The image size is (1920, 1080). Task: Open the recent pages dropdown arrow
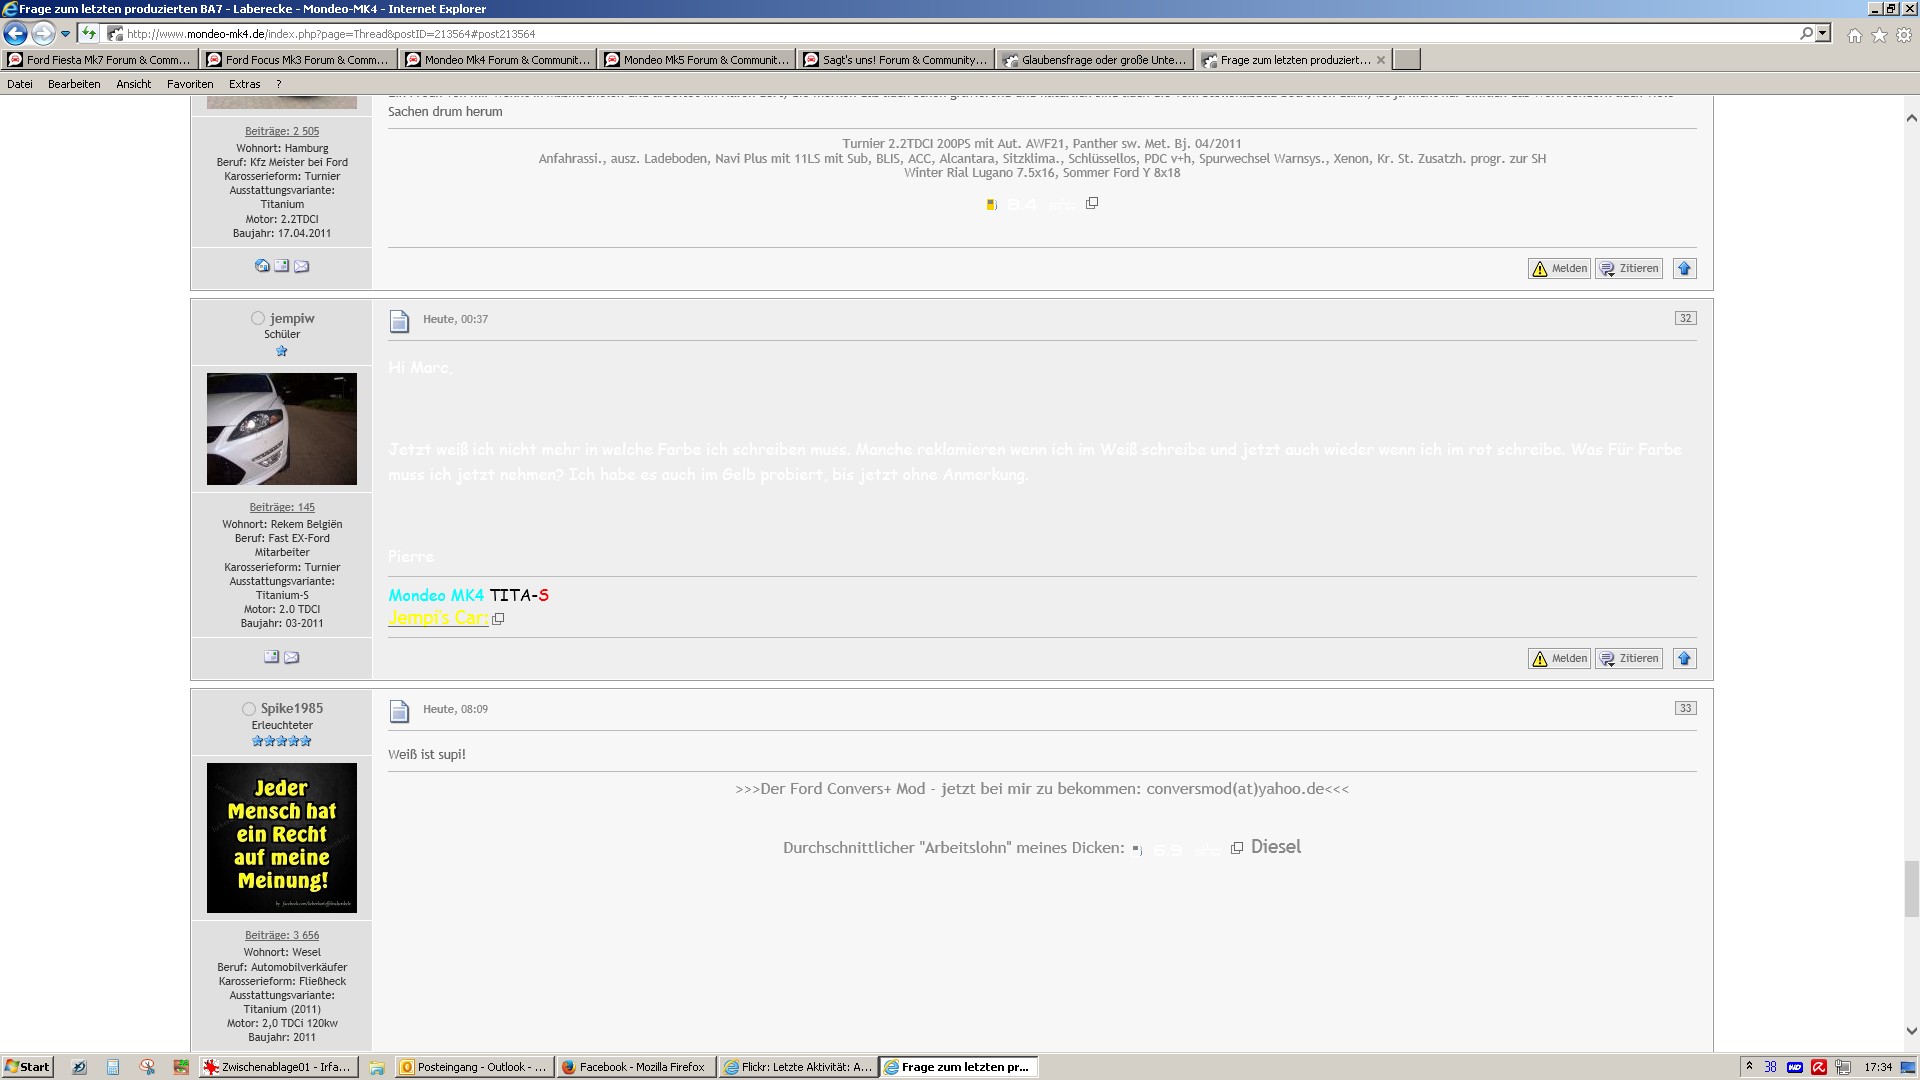65,34
